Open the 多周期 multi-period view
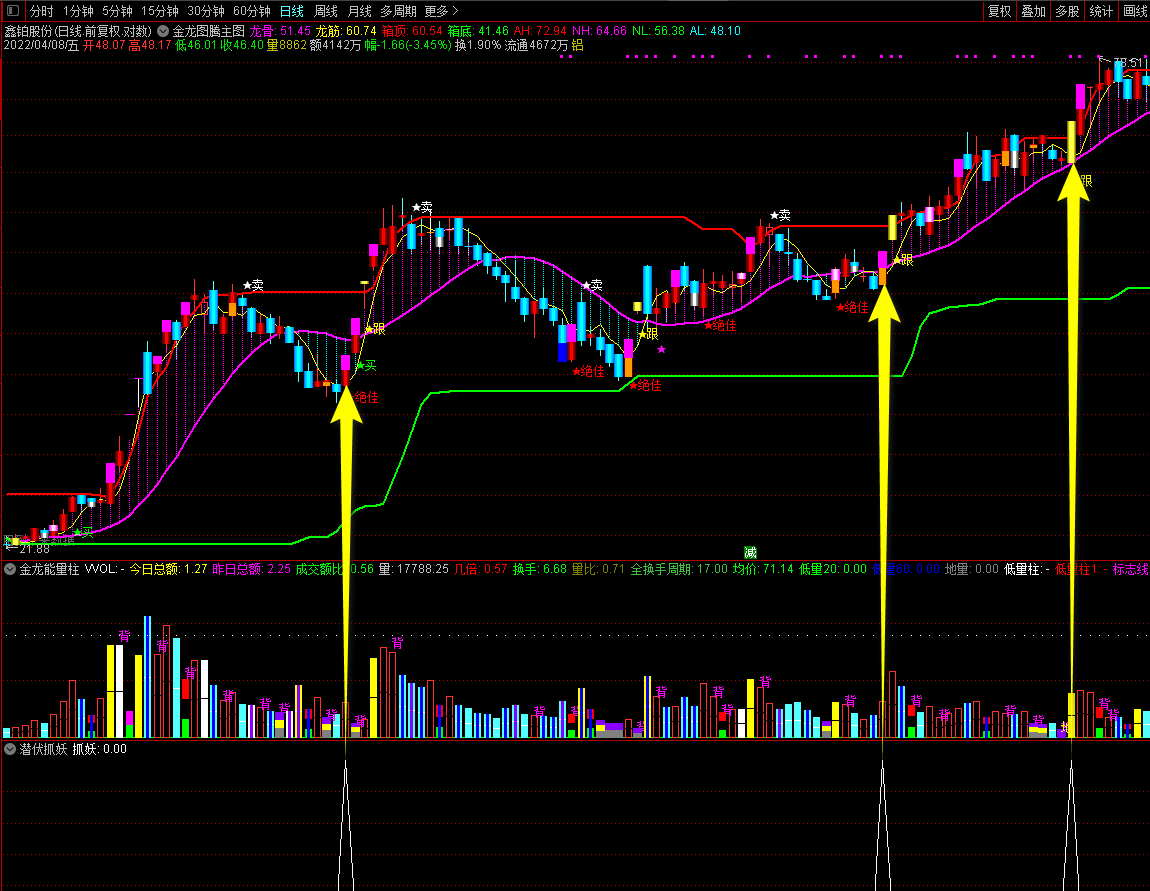The image size is (1150, 891). [x=398, y=11]
